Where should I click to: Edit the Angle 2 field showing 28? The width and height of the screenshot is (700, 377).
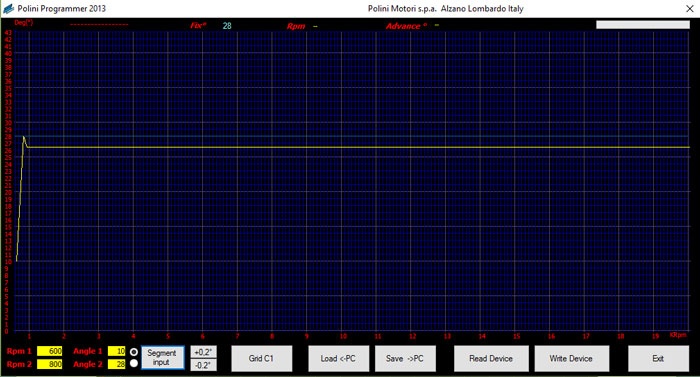coord(117,364)
